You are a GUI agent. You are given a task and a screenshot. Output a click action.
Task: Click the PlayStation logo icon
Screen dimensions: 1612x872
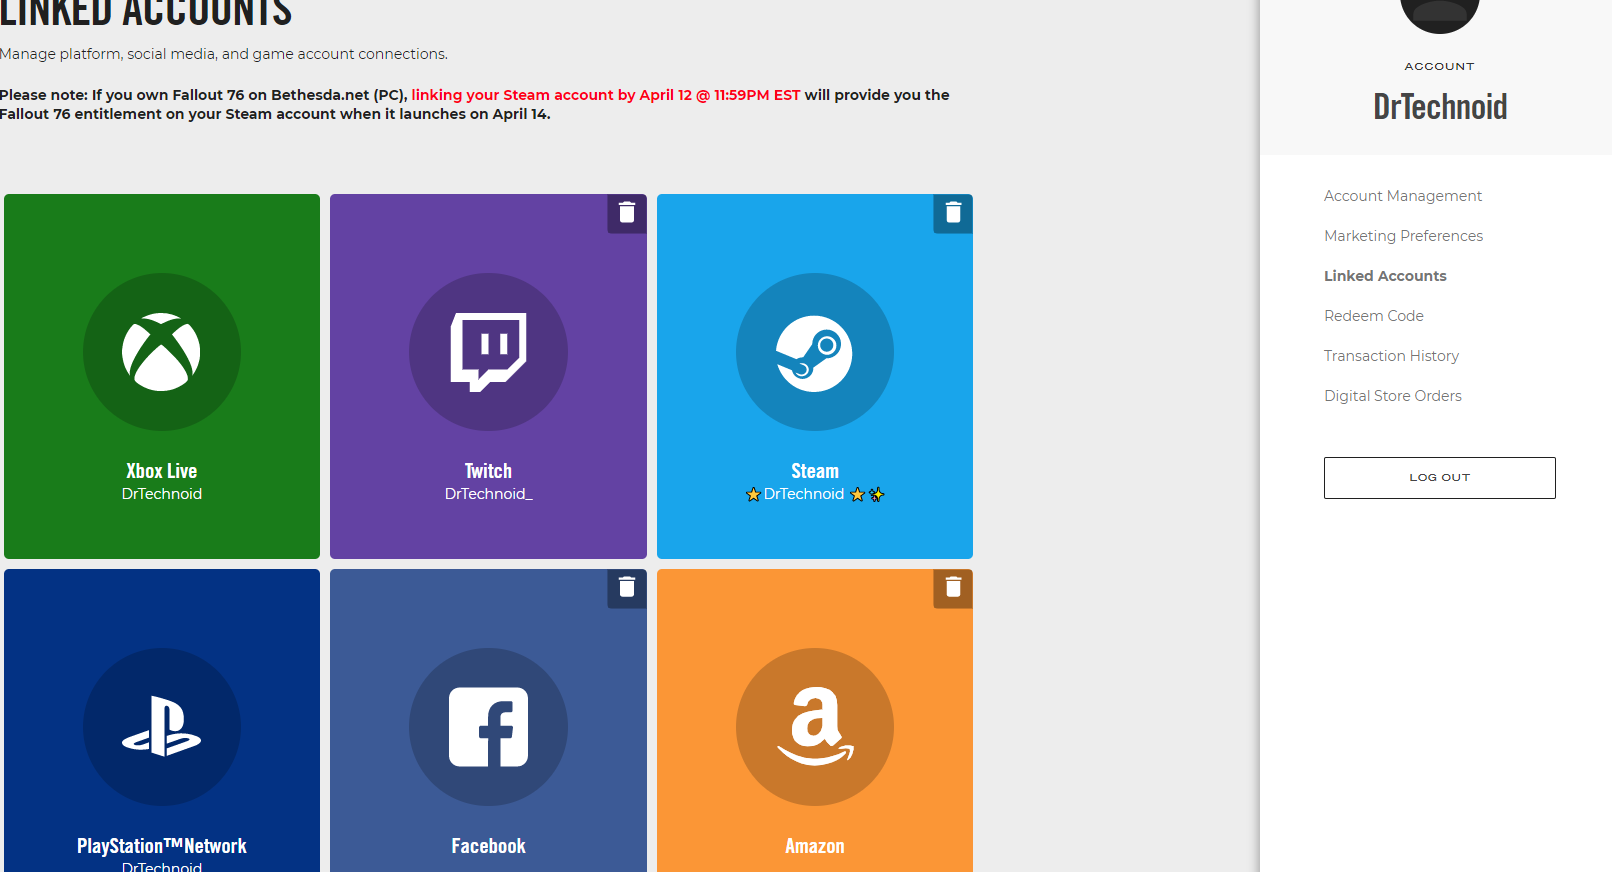pyautogui.click(x=161, y=727)
